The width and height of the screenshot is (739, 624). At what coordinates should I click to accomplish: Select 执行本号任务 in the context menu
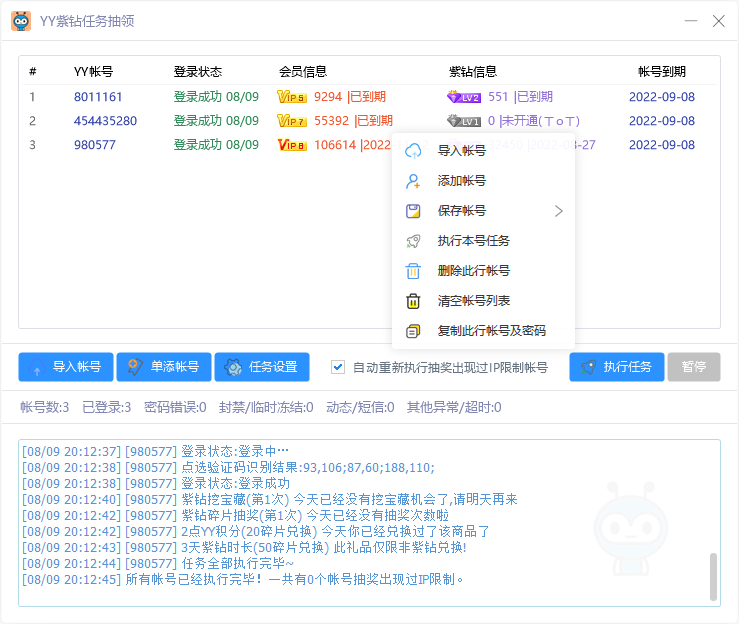[x=483, y=241]
